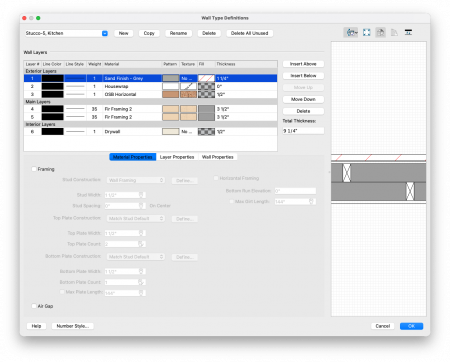Click pattern swatch of Sand Finish - Grey
This screenshot has width=450, height=362.
point(171,78)
